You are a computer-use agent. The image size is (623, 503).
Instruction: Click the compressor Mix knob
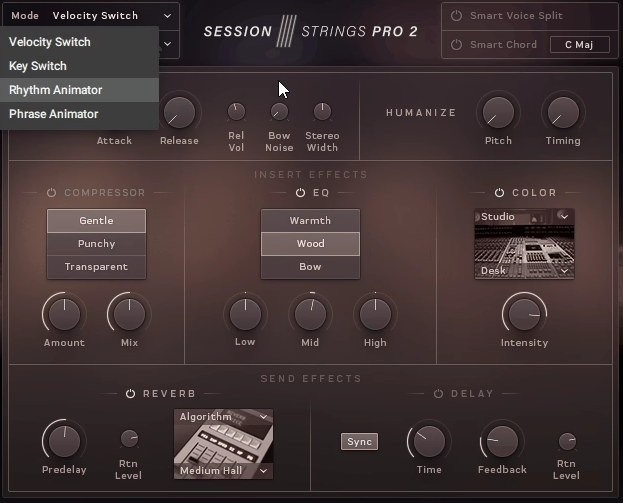[129, 314]
